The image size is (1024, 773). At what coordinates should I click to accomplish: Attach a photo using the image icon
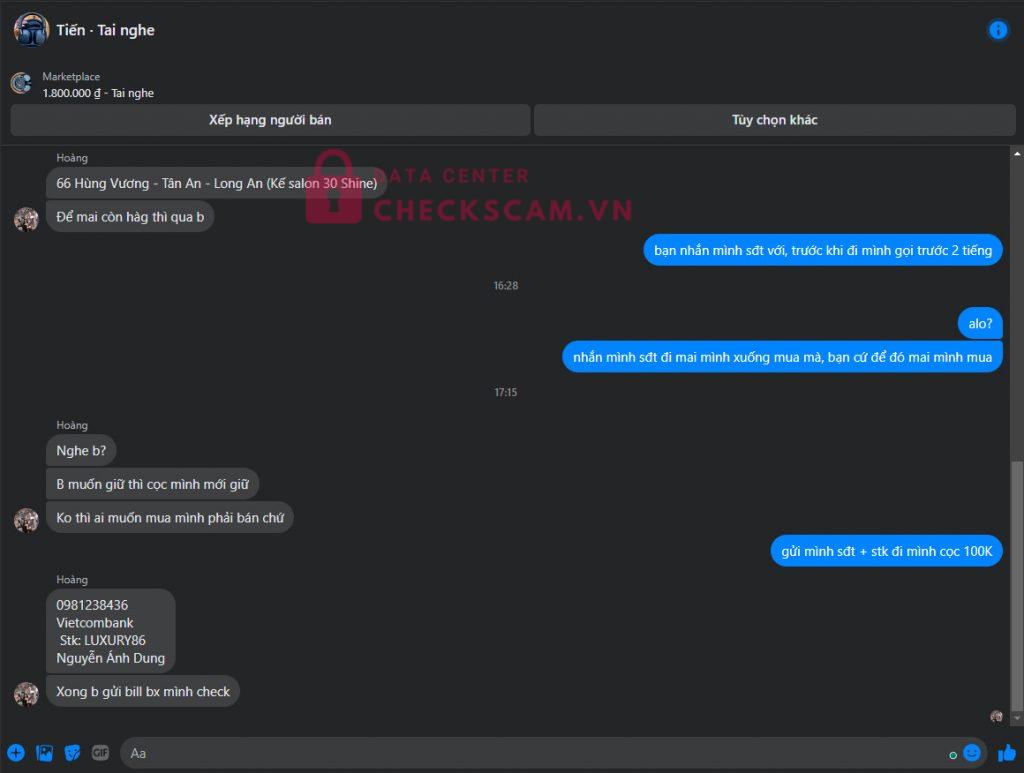(44, 753)
